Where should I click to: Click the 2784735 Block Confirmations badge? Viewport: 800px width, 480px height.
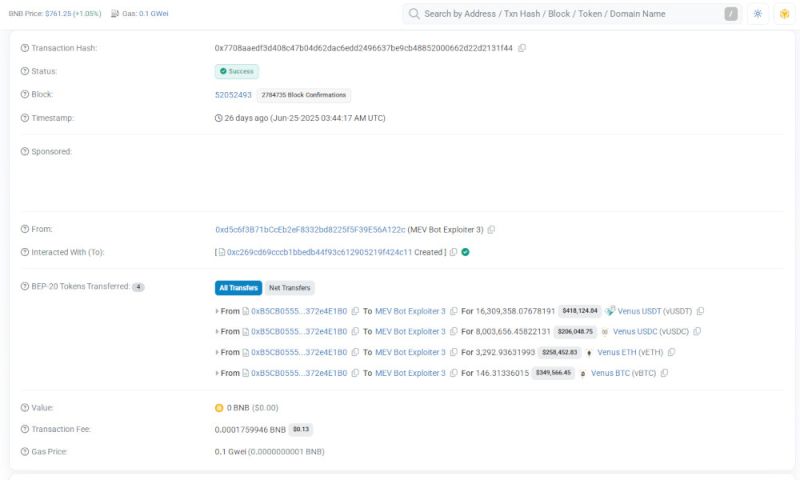(x=304, y=95)
